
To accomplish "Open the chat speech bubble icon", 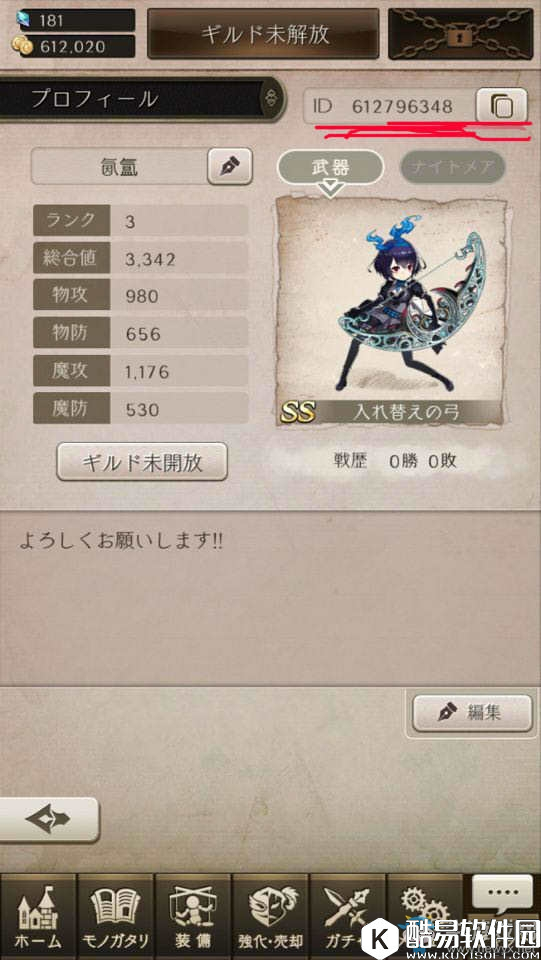I will [x=502, y=893].
